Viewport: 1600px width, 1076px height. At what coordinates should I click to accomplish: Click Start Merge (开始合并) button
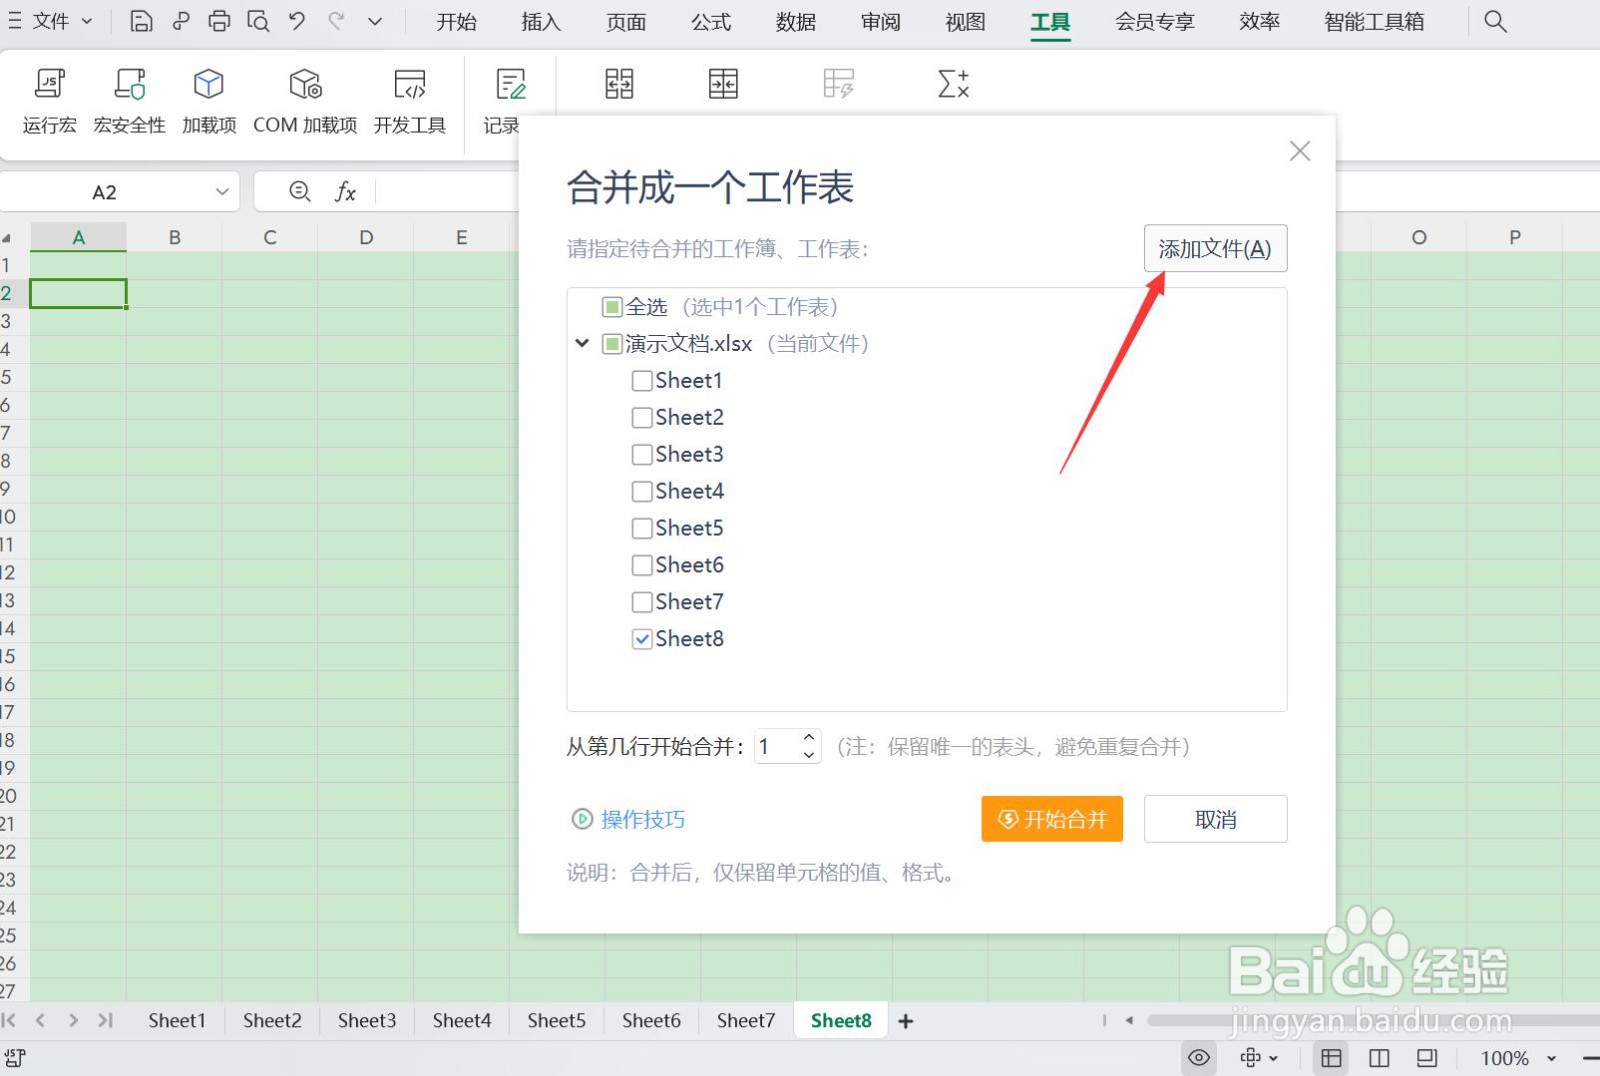click(x=1052, y=819)
